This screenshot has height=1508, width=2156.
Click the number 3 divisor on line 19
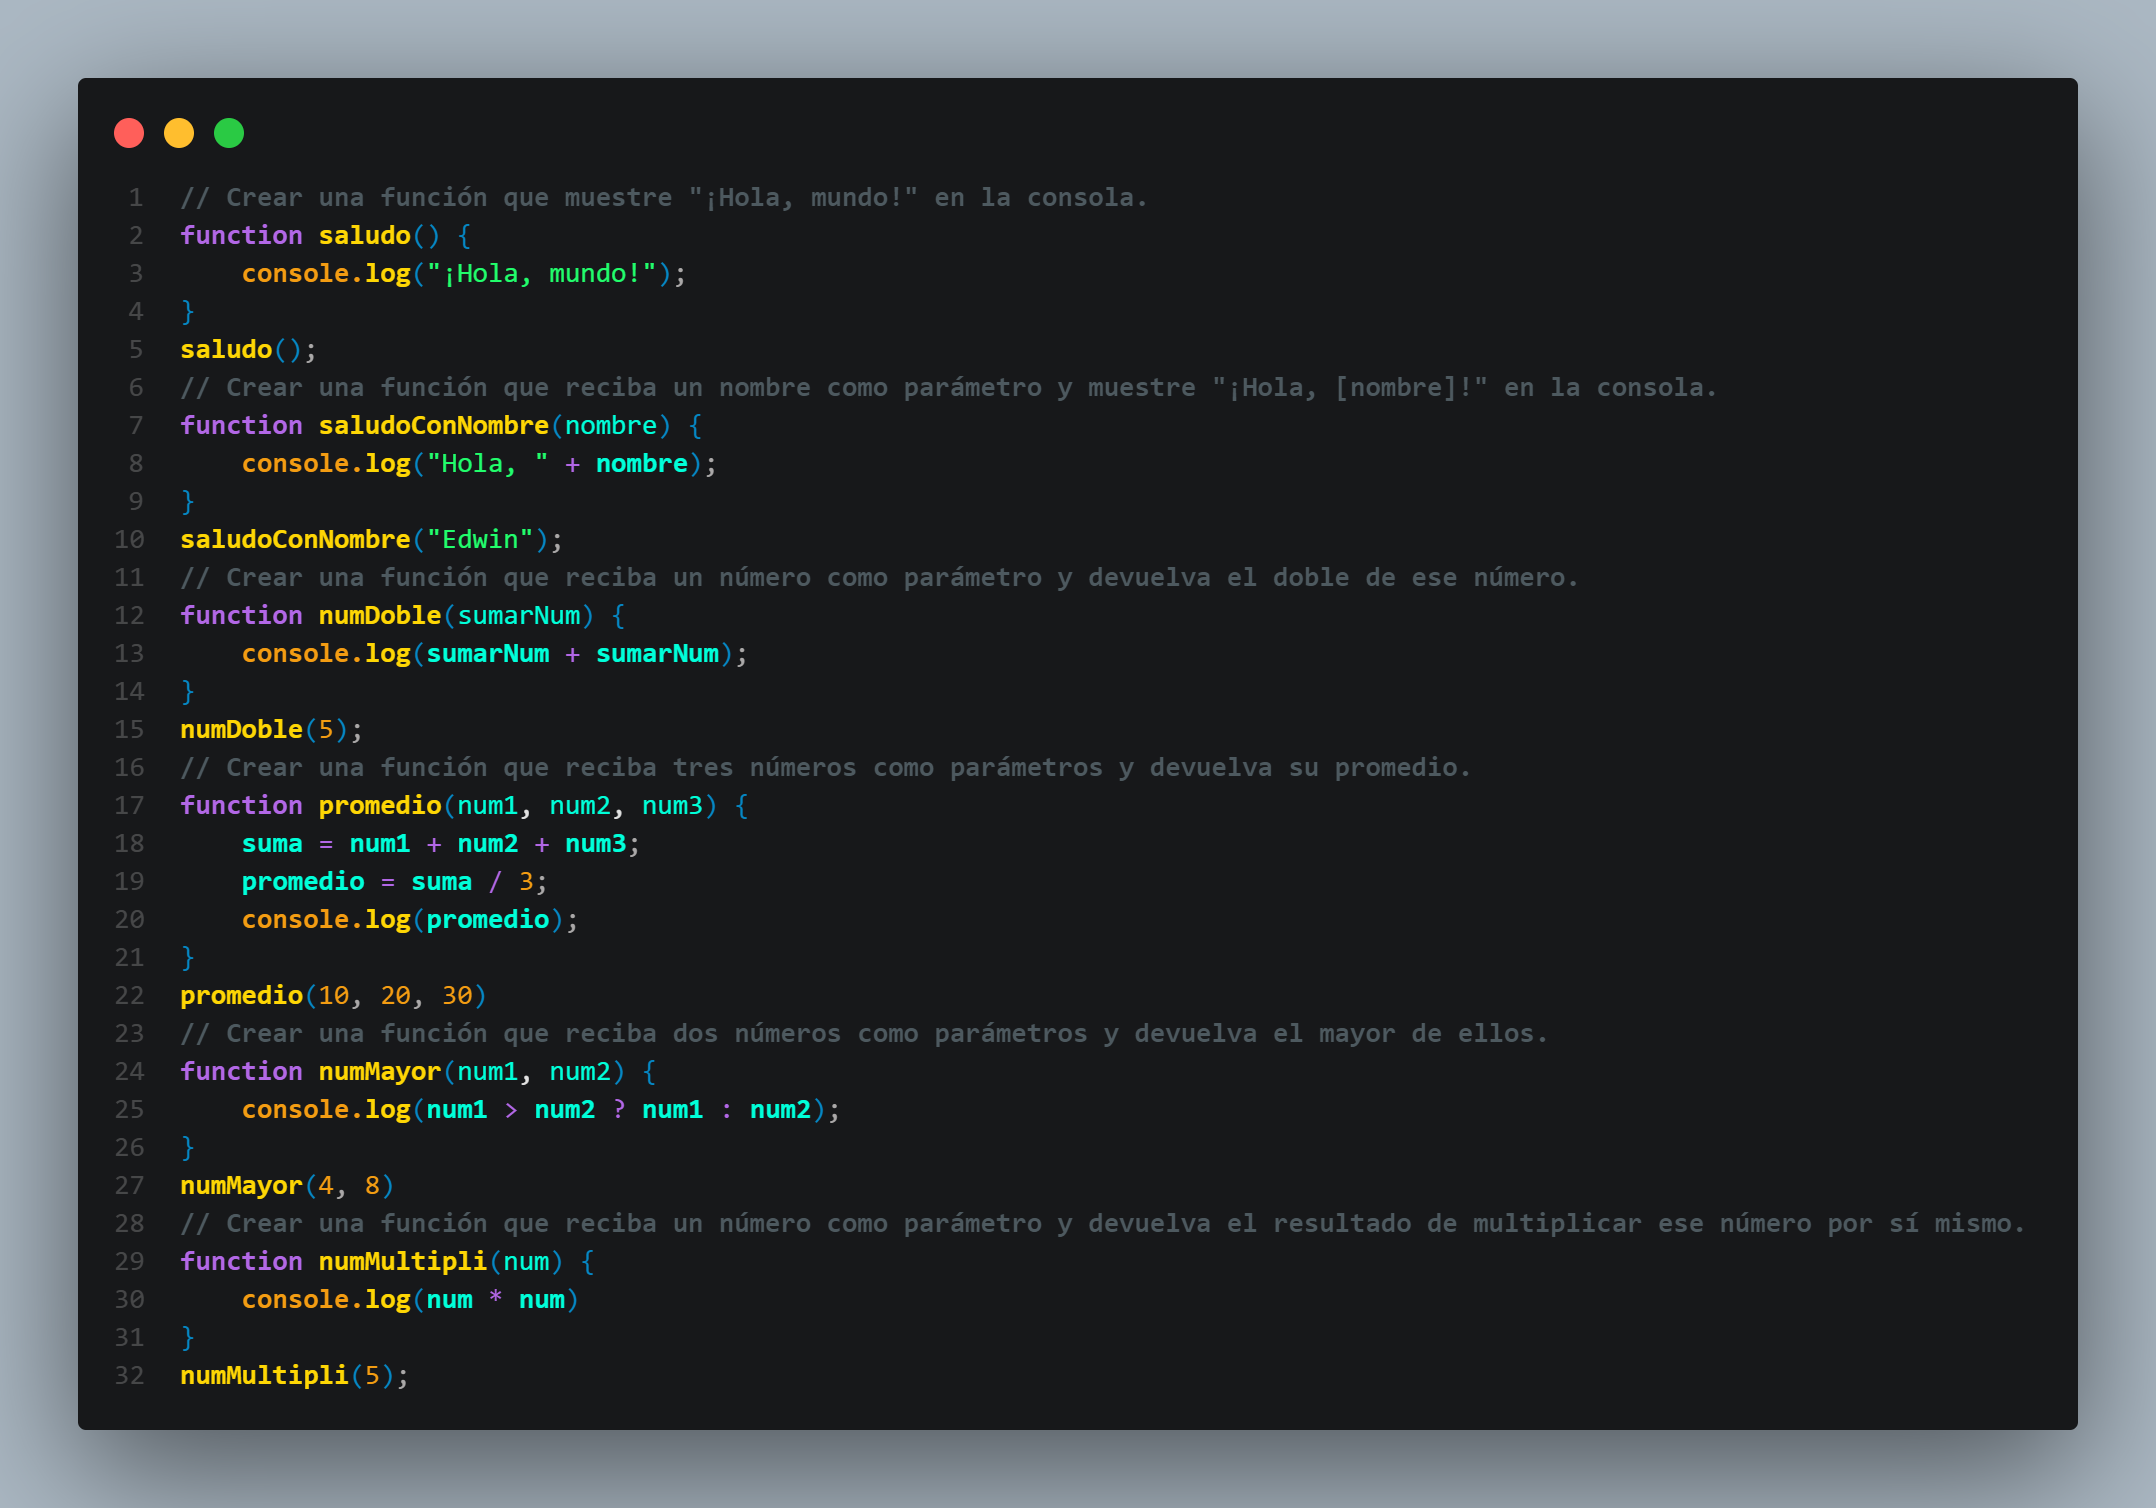(526, 882)
